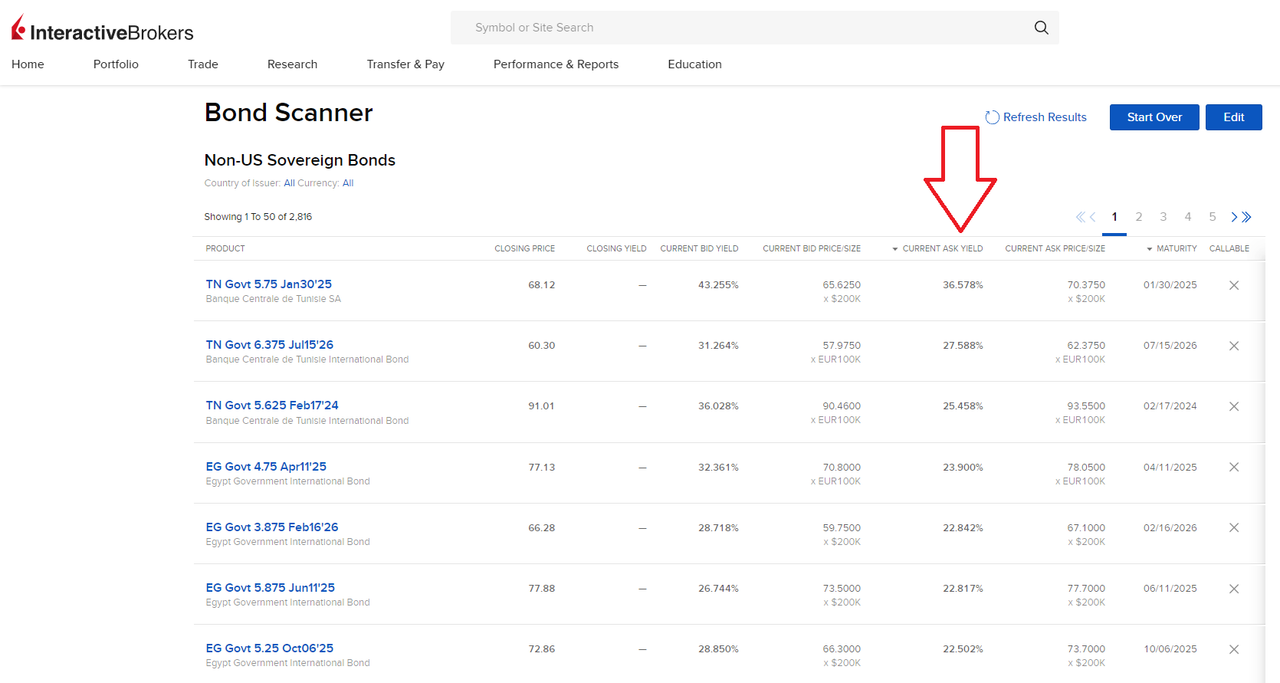This screenshot has width=1280, height=683.
Task: Change the Currency All filter
Action: pos(348,184)
